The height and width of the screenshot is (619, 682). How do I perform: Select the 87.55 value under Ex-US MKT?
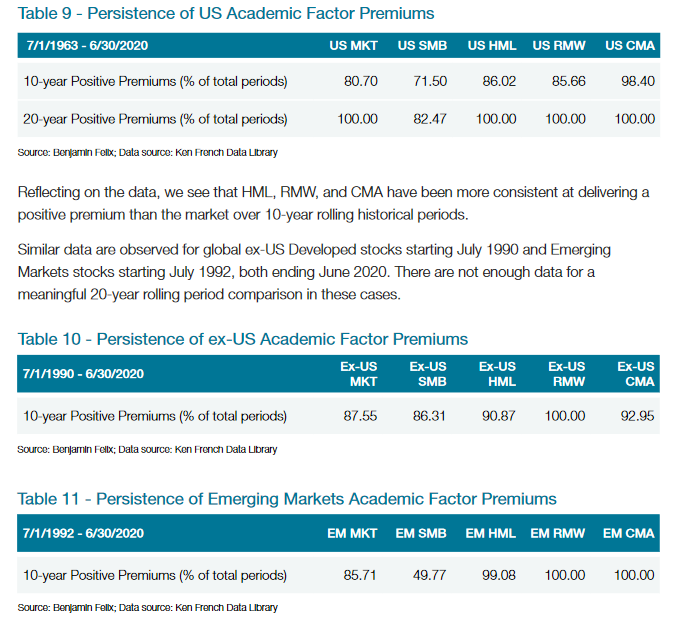coord(360,416)
